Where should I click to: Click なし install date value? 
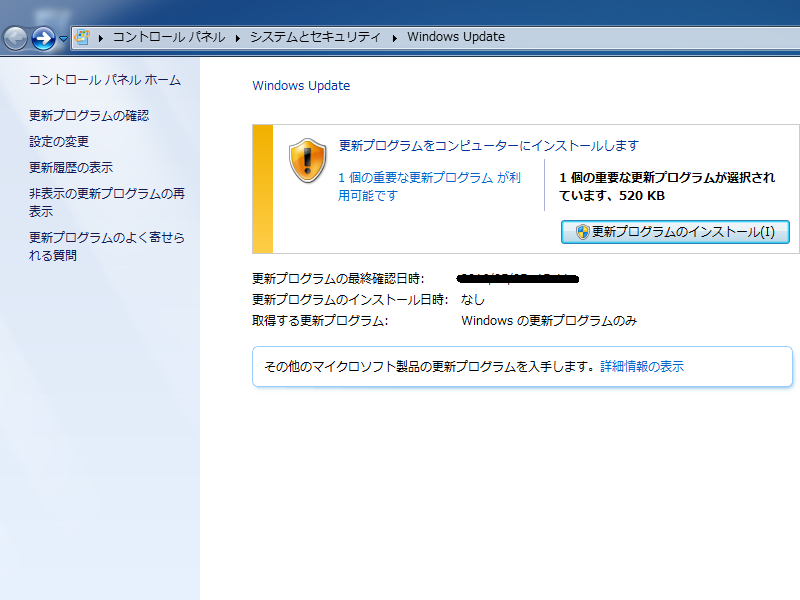tap(472, 300)
